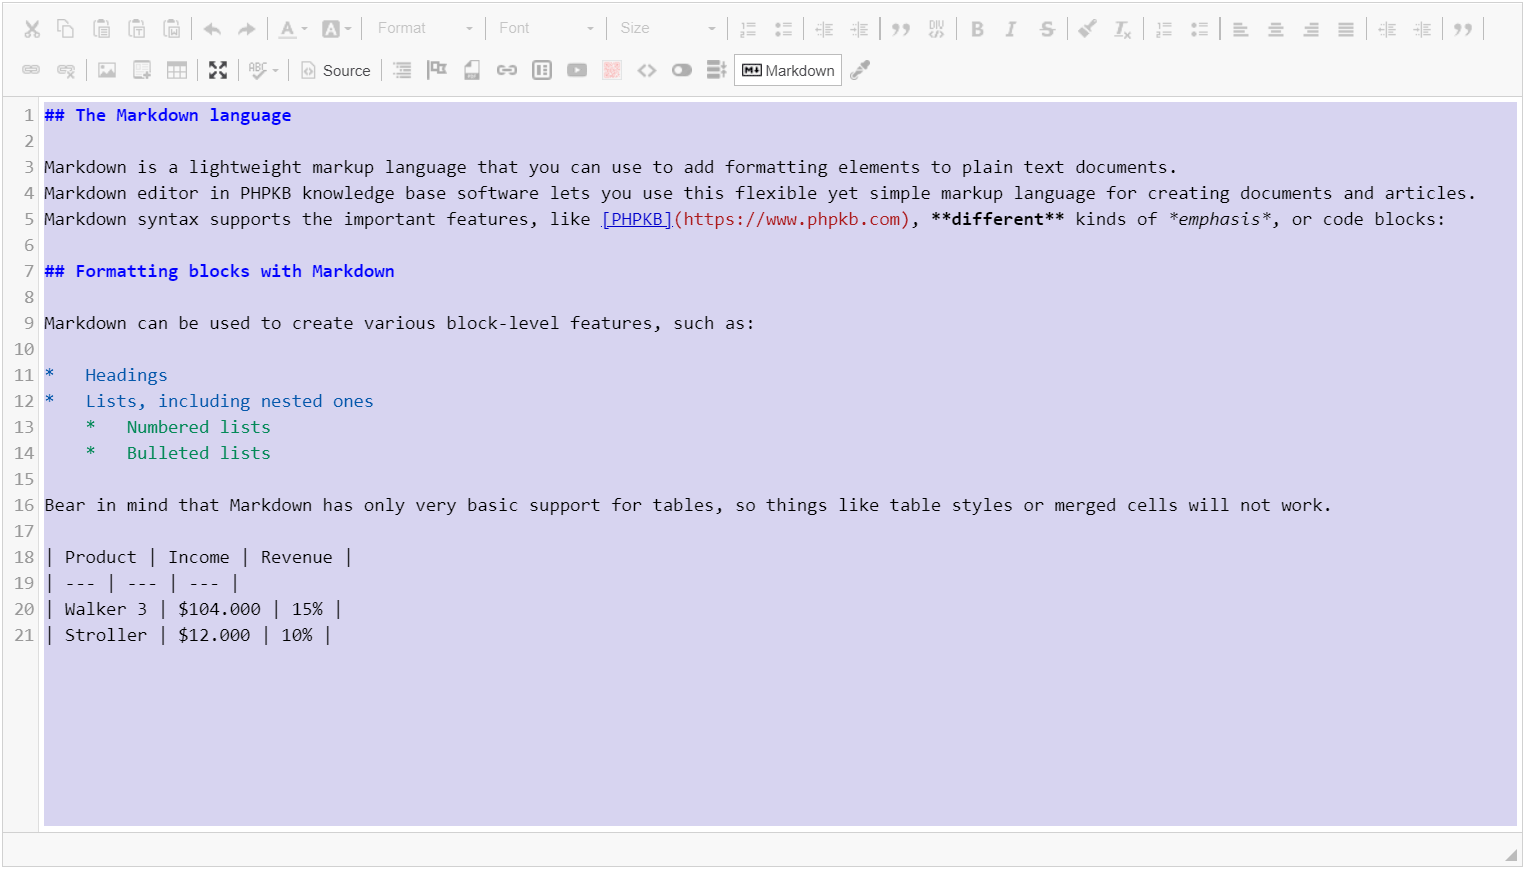Open the Format dropdown
The image size is (1525, 869).
click(424, 29)
